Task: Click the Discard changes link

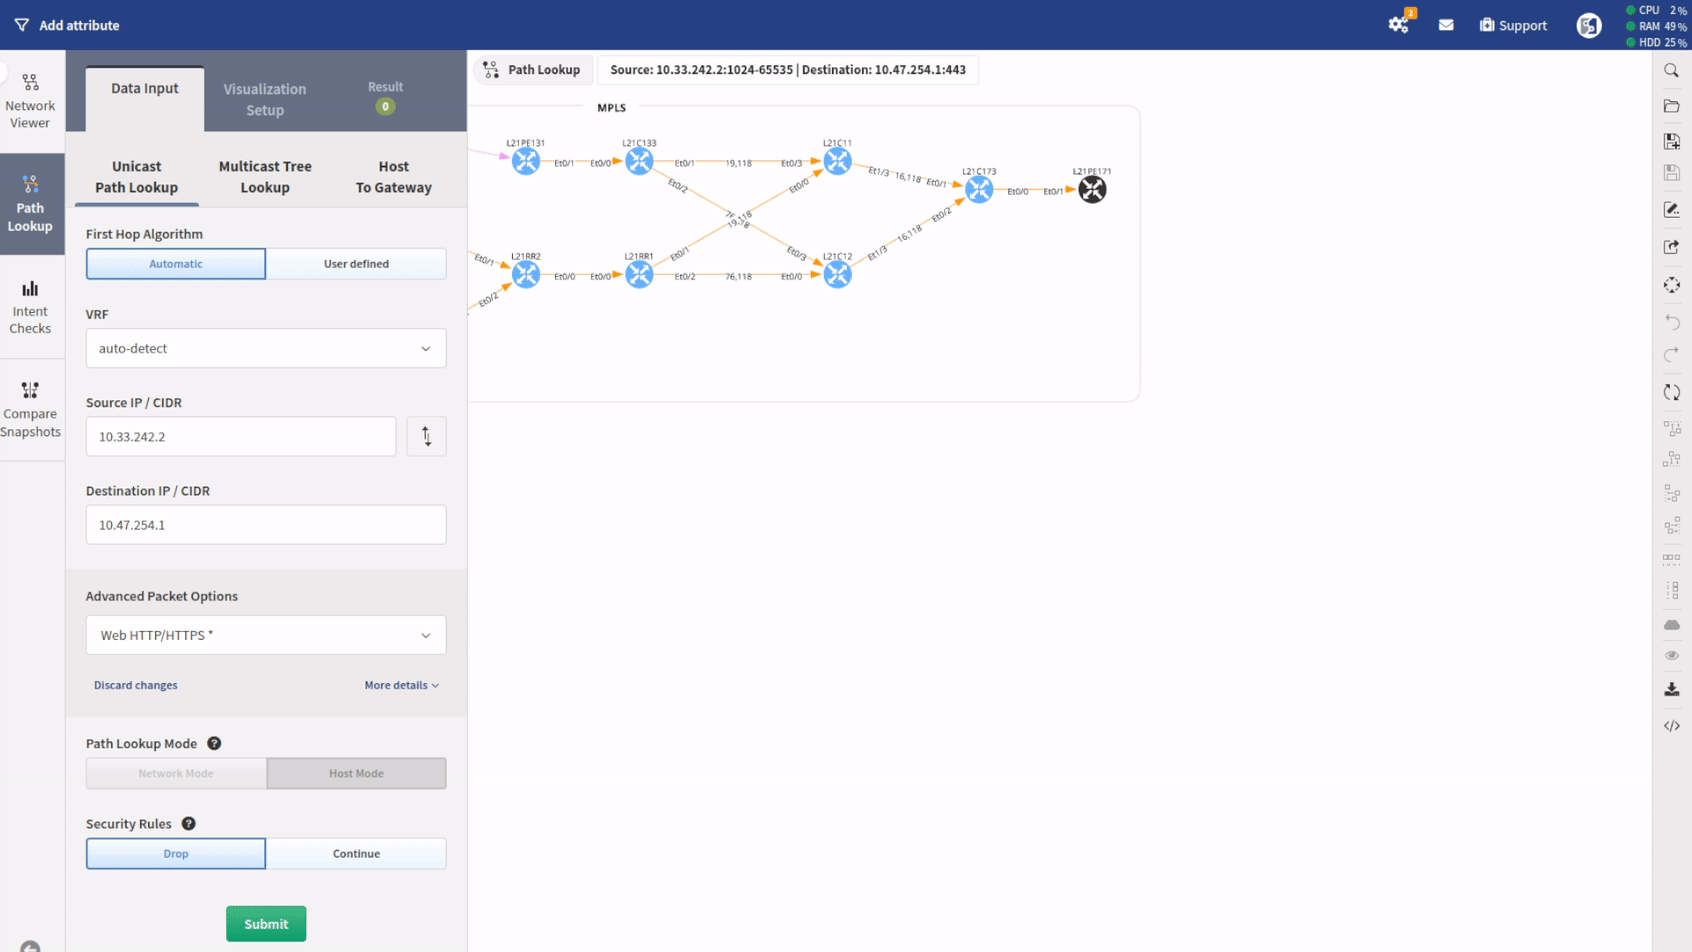Action: click(136, 686)
